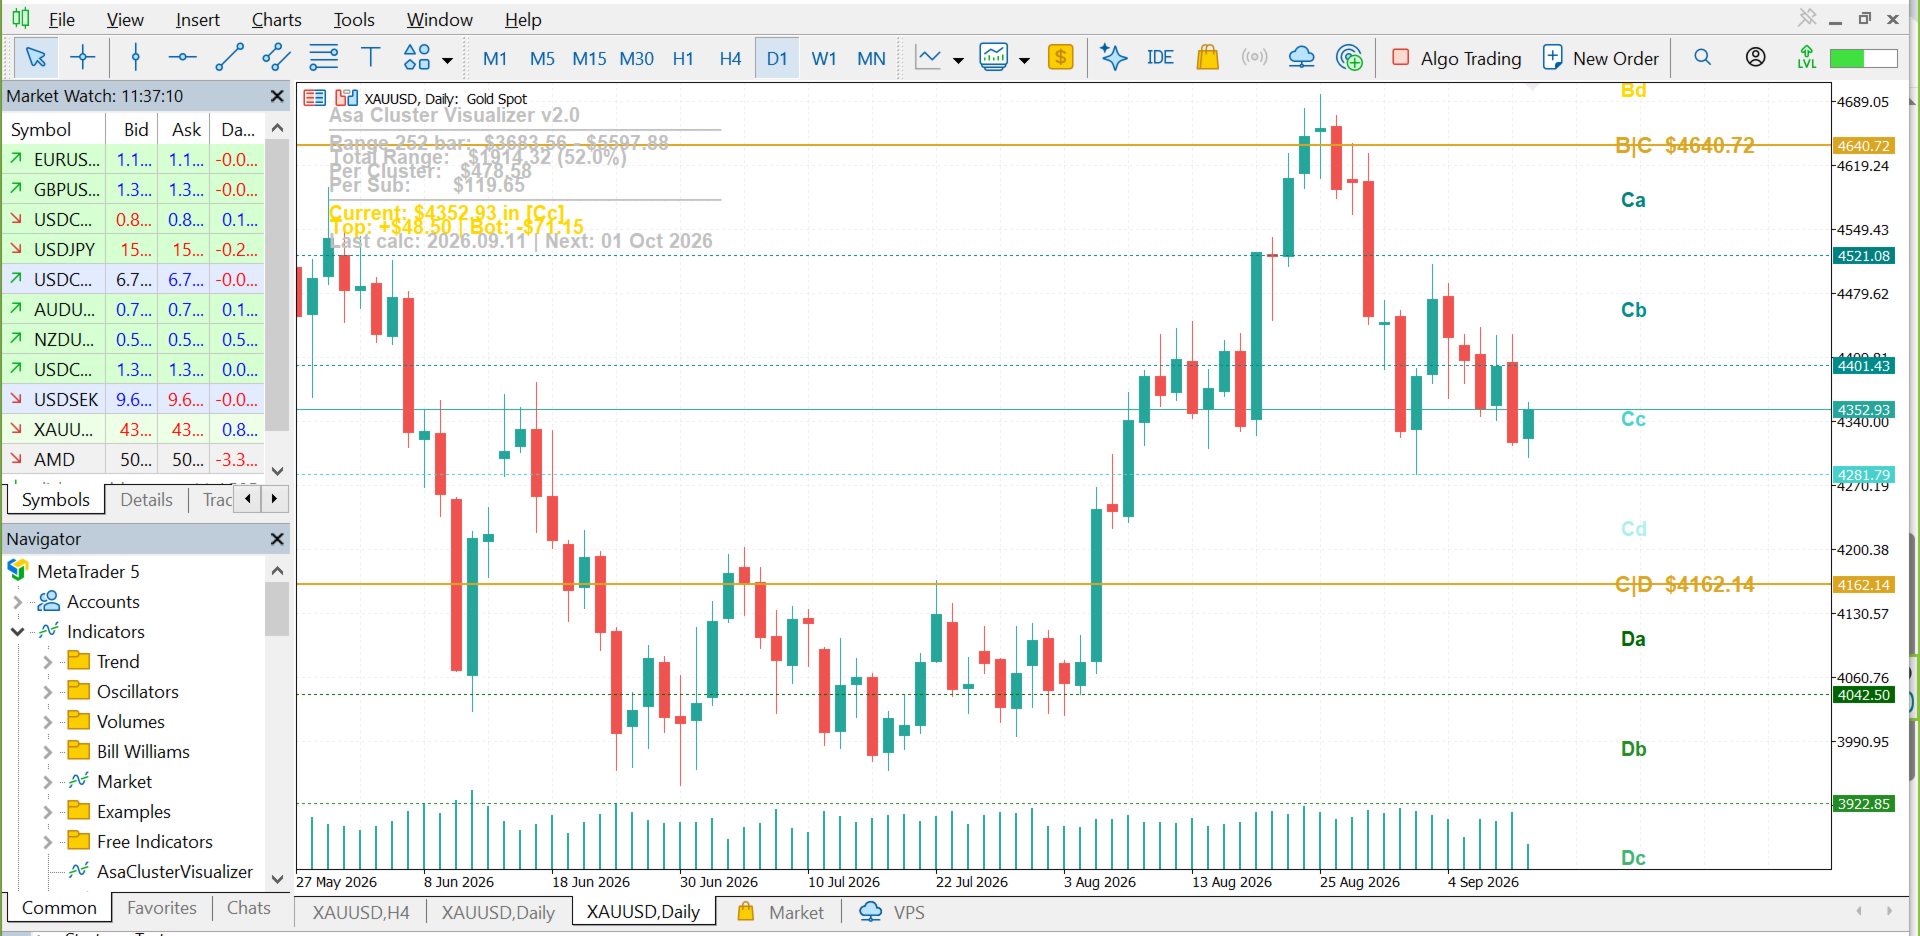
Task: Select the USDJPY row in Market Watch
Action: (134, 249)
